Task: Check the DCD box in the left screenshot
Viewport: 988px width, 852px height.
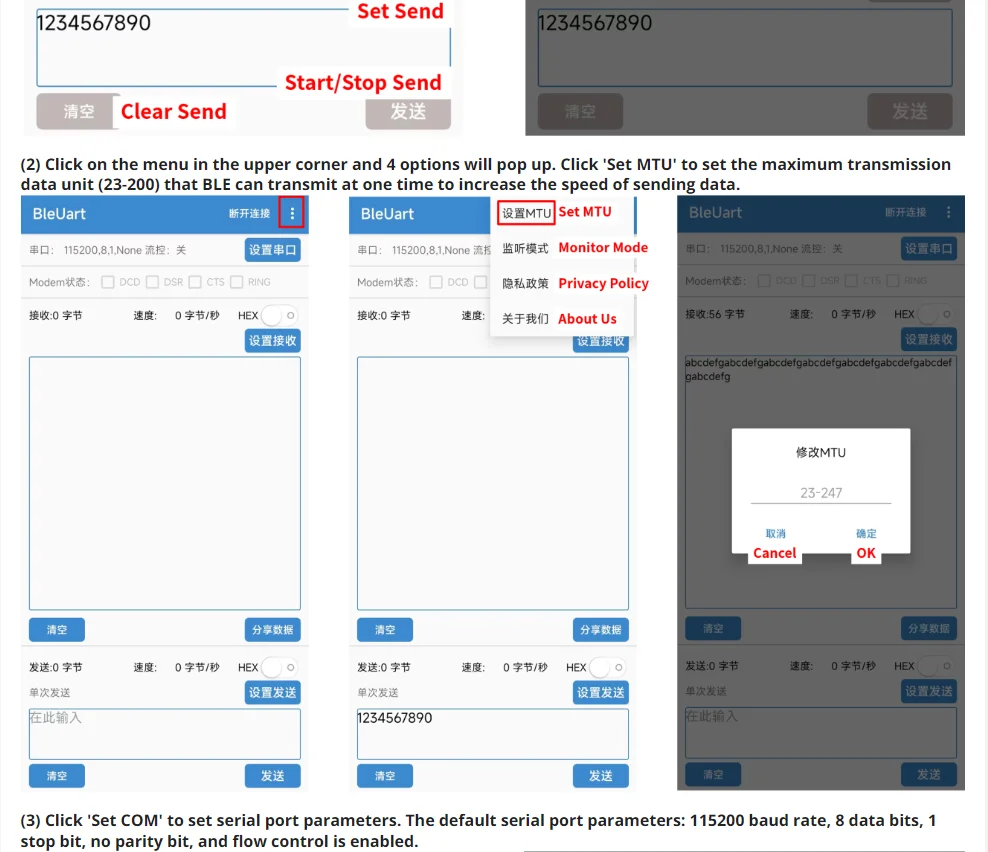Action: 108,282
